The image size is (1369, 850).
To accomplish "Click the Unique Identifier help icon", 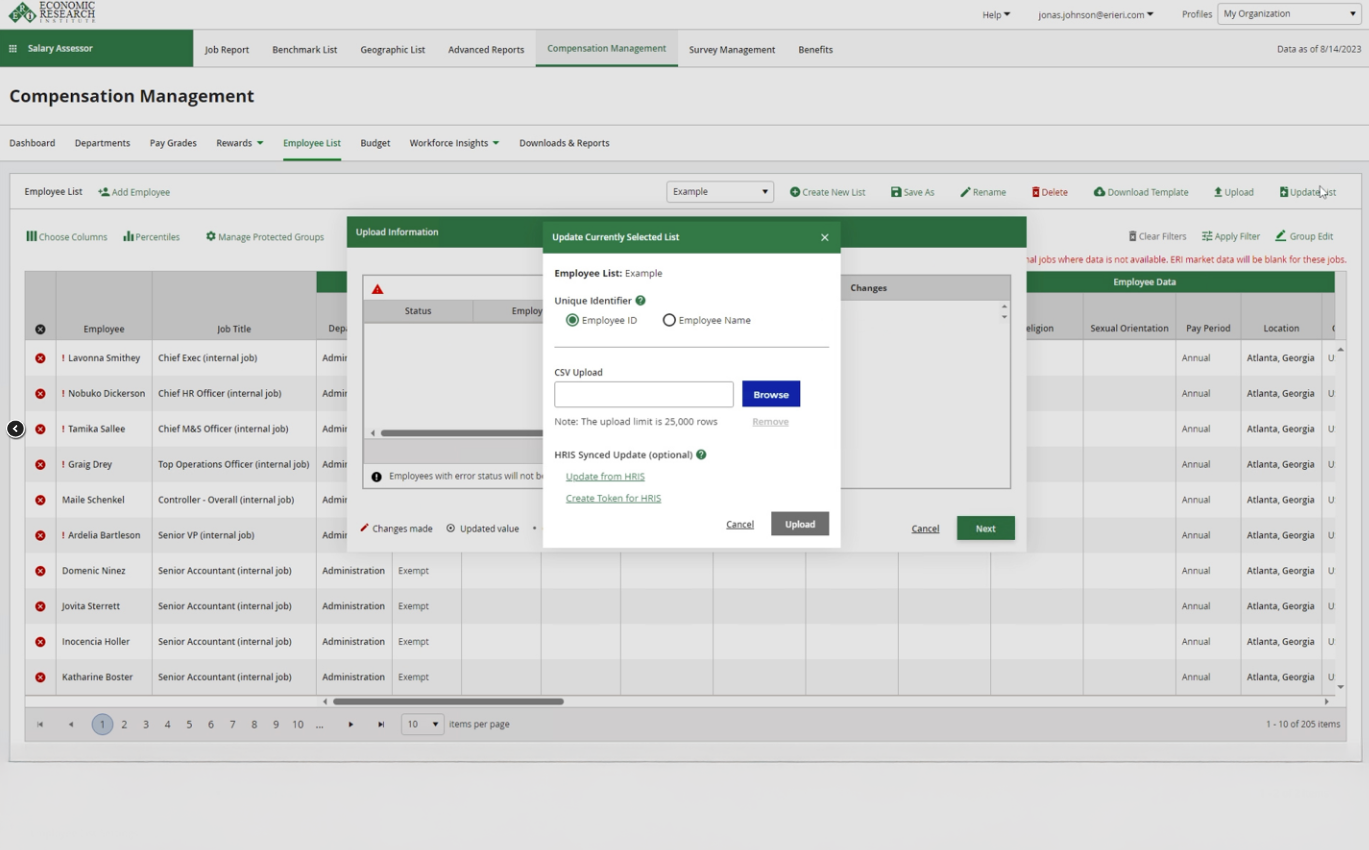I will 640,300.
